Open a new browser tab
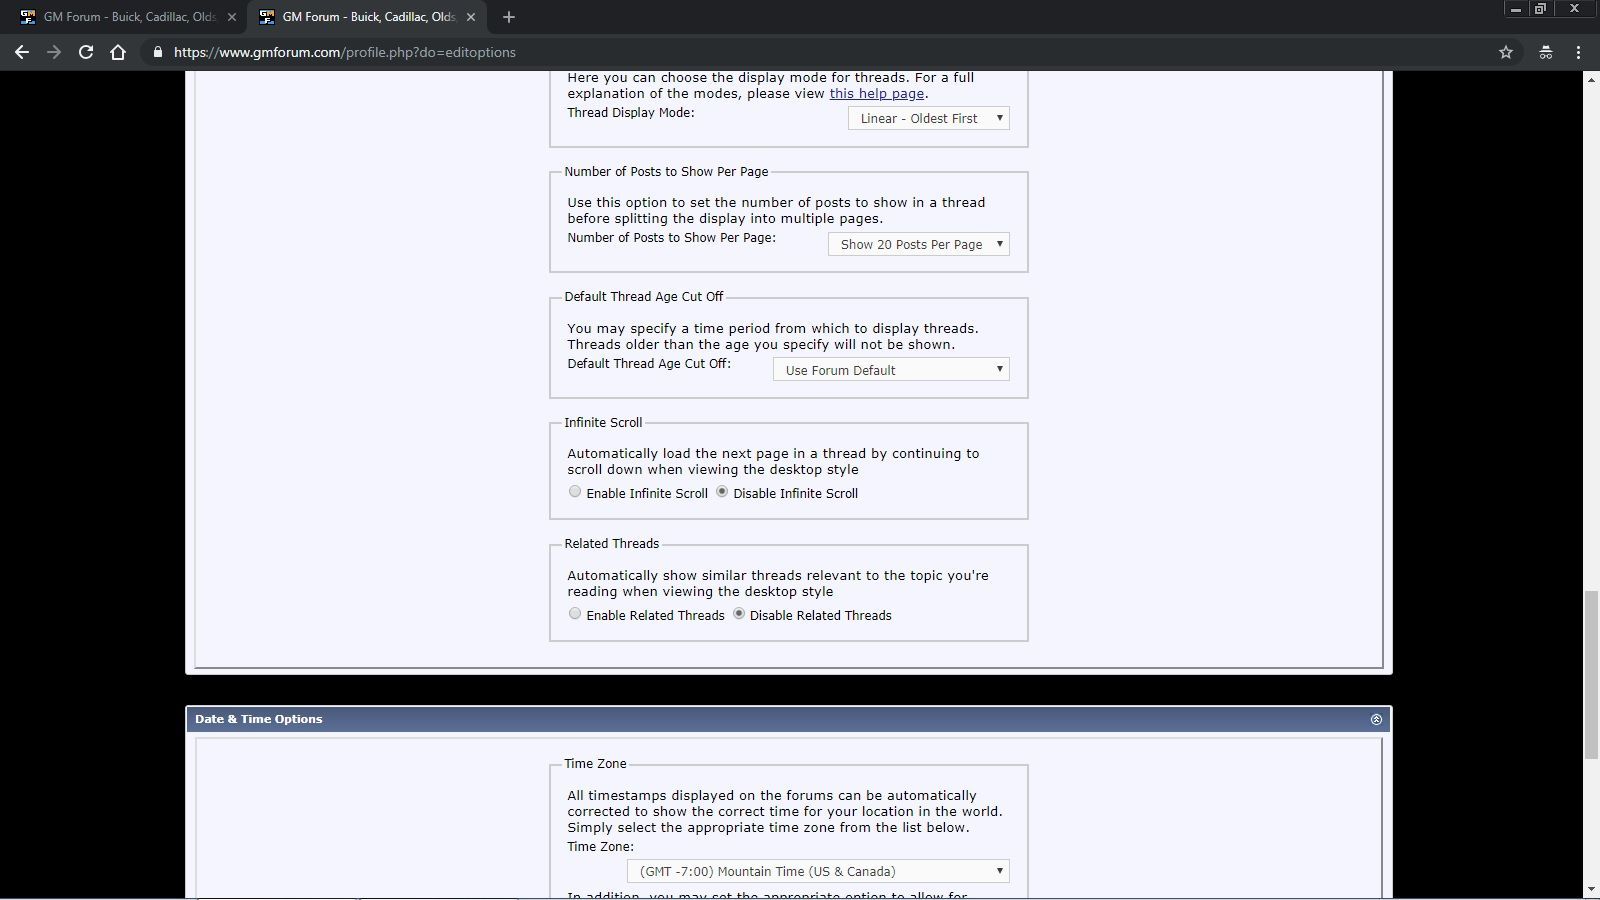The width and height of the screenshot is (1600, 900). (508, 17)
